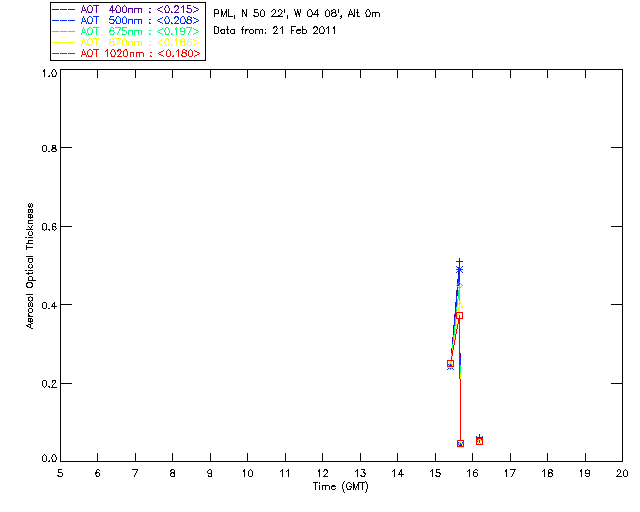The width and height of the screenshot is (640, 512).
Task: Click the blue asterisk marker near 0.49
Action: coord(459,269)
